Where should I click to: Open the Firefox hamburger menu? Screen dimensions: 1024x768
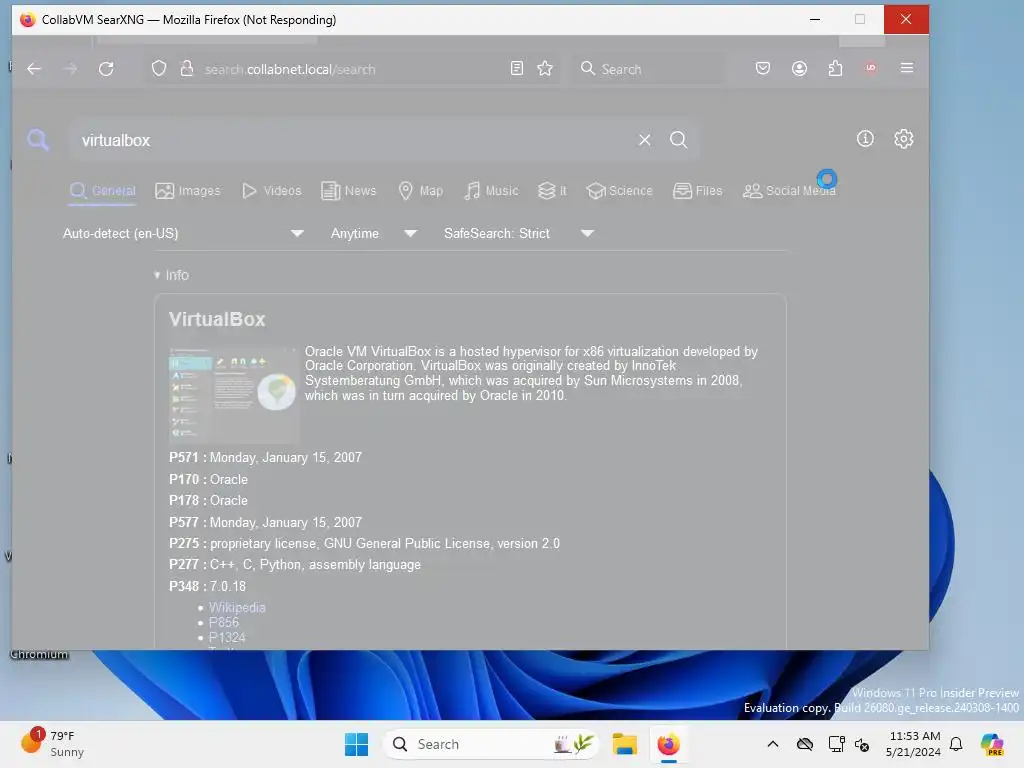tap(906, 68)
